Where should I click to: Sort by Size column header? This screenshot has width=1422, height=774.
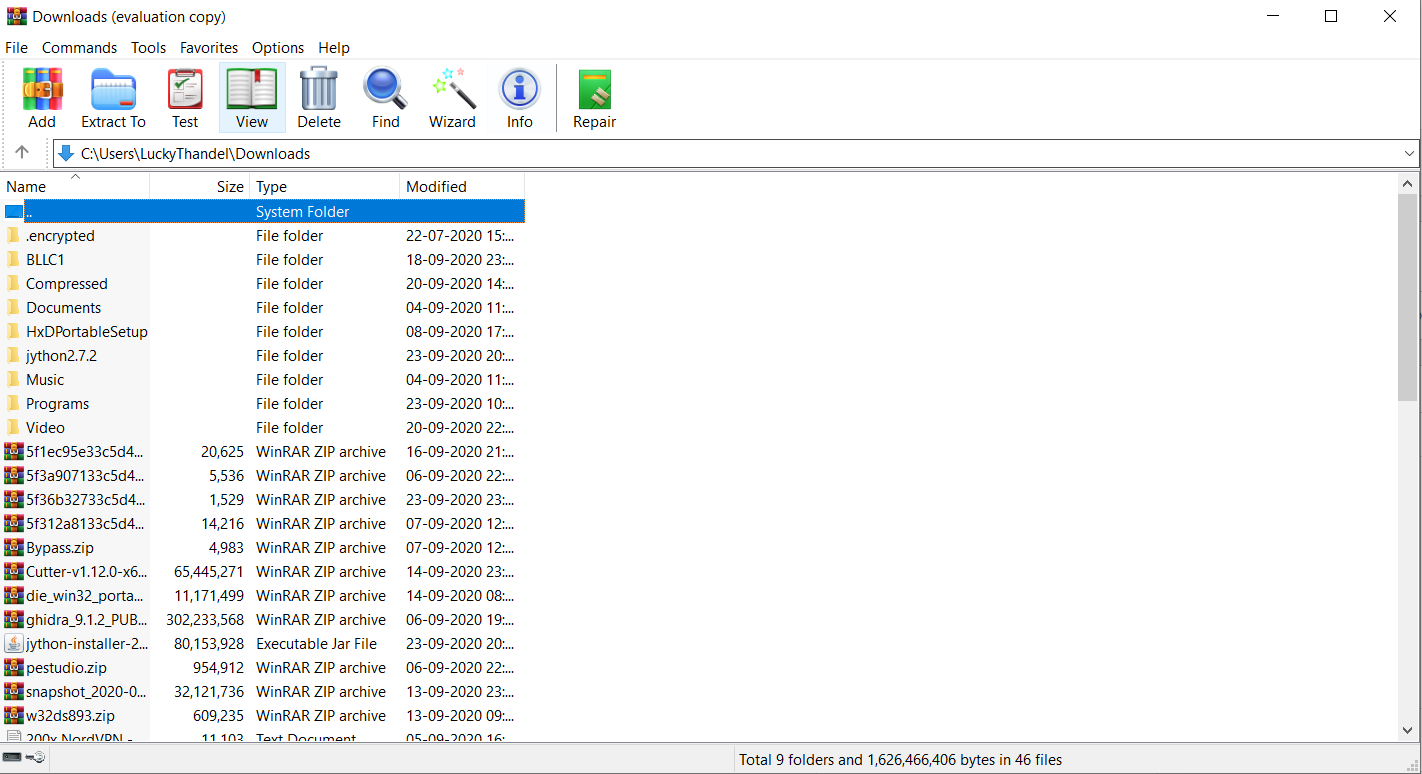tap(200, 186)
